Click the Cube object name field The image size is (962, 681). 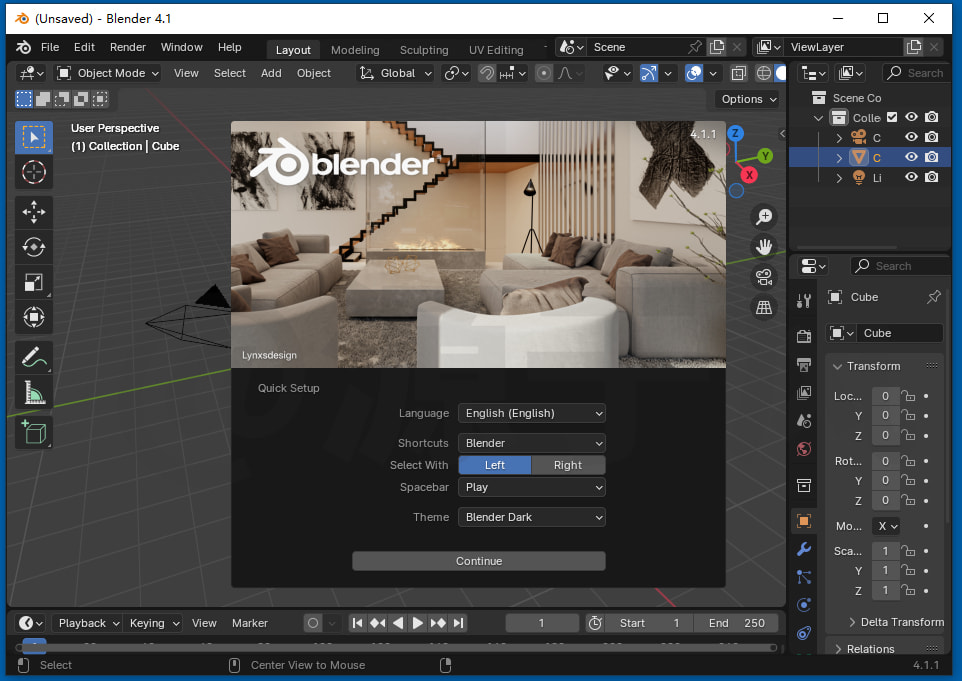click(x=899, y=333)
